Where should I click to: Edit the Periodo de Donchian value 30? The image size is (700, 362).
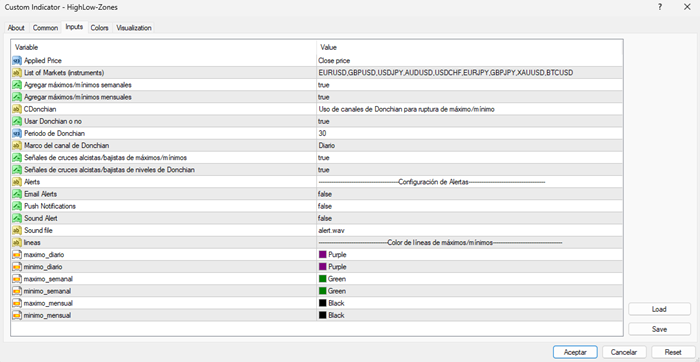tap(322, 133)
